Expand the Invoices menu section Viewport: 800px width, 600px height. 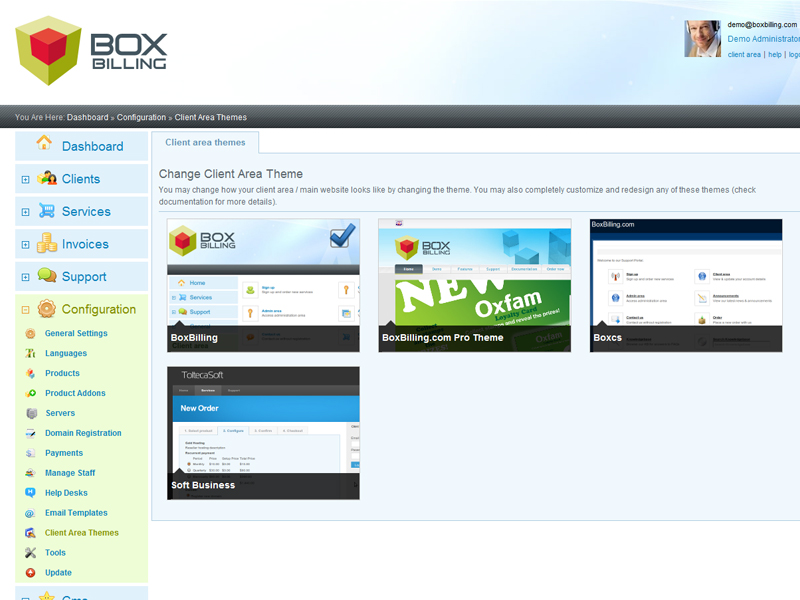(x=26, y=245)
